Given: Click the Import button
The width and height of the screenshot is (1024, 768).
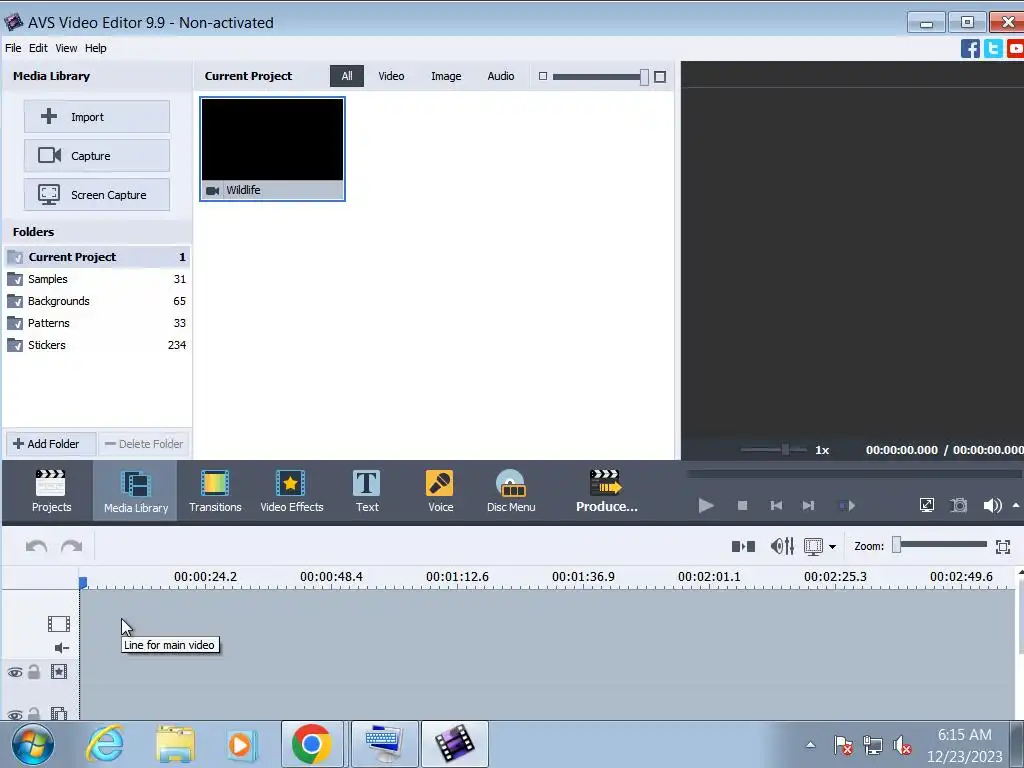Looking at the screenshot, I should (97, 116).
